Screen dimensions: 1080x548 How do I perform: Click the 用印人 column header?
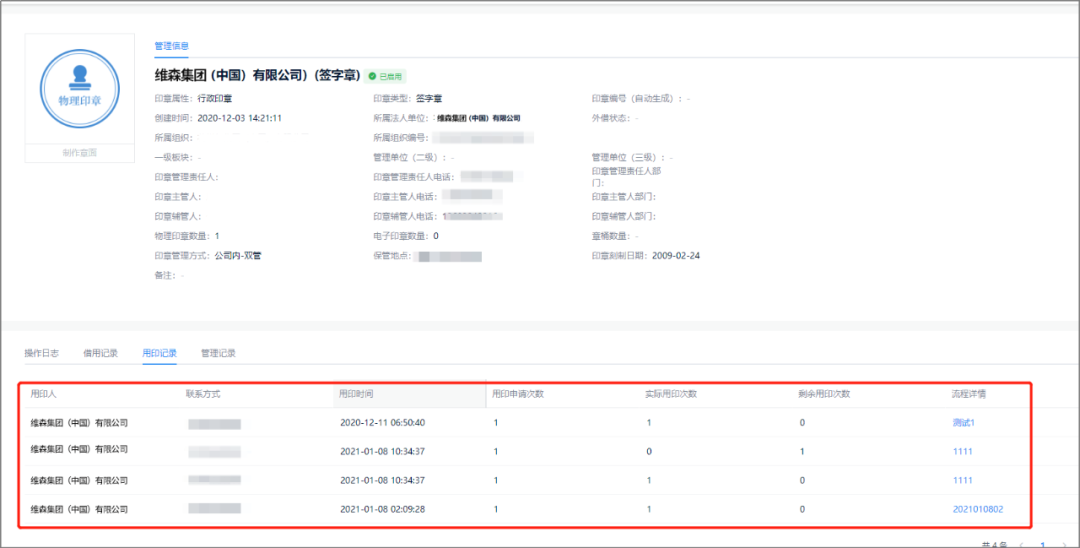43,394
